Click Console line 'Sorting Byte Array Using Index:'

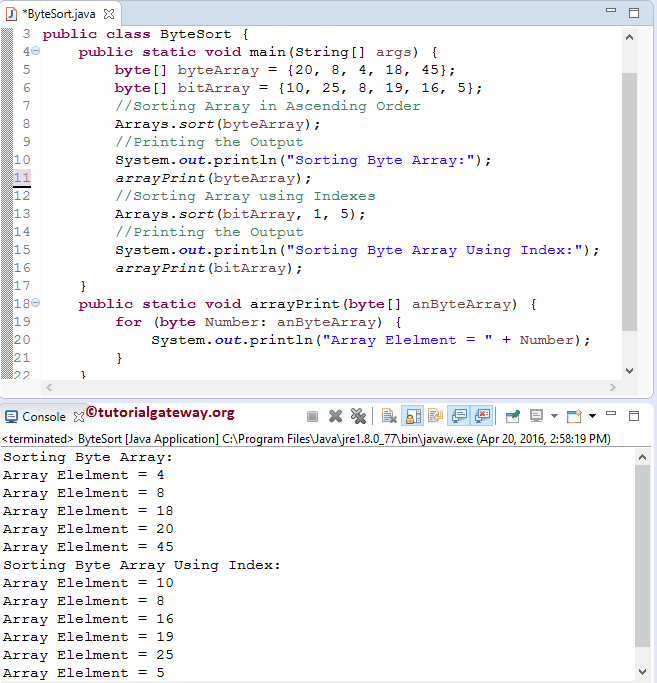tap(142, 565)
